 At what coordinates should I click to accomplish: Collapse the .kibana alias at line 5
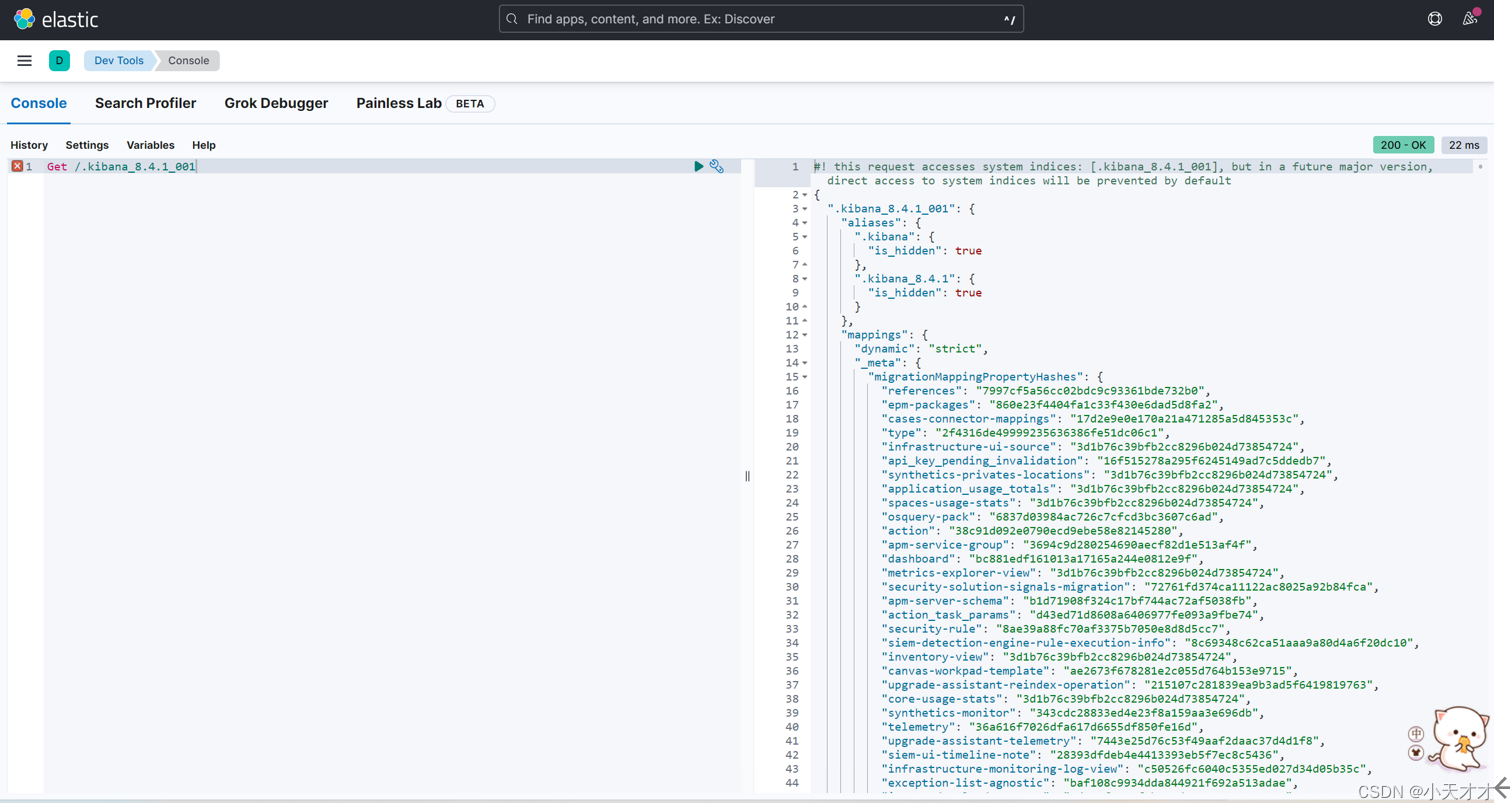[805, 237]
